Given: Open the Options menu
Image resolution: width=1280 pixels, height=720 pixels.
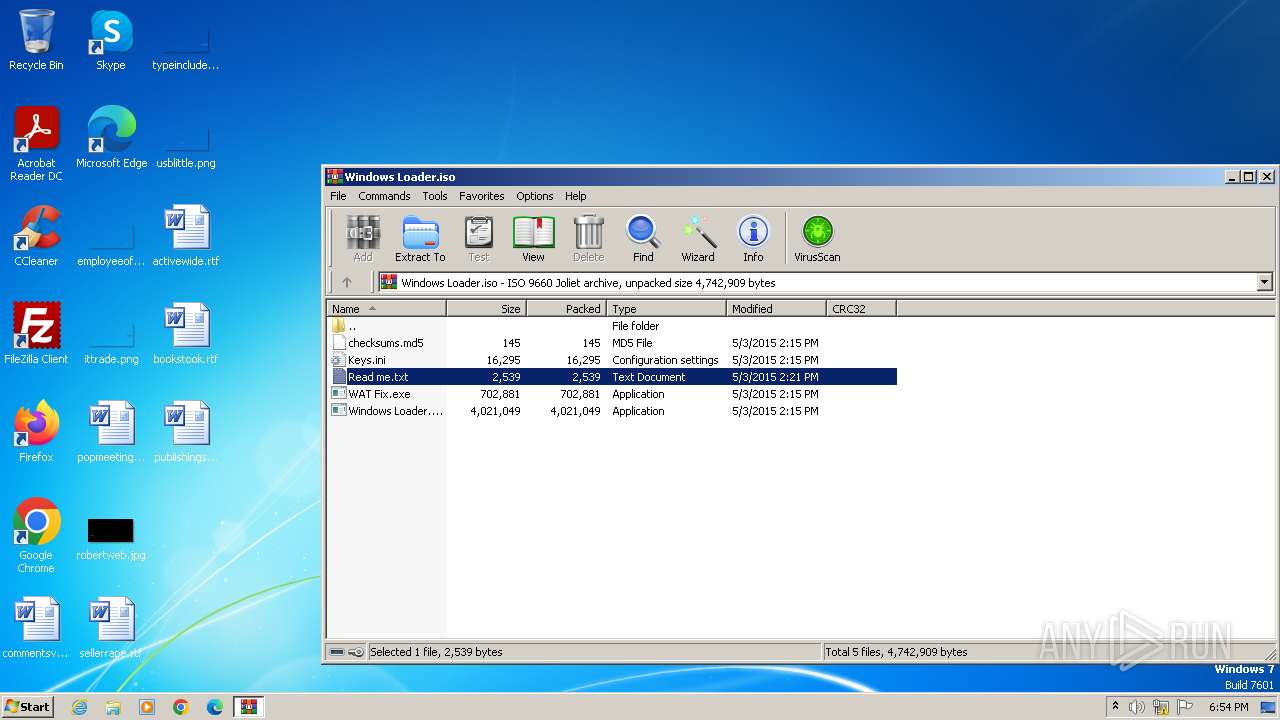Looking at the screenshot, I should tap(535, 196).
